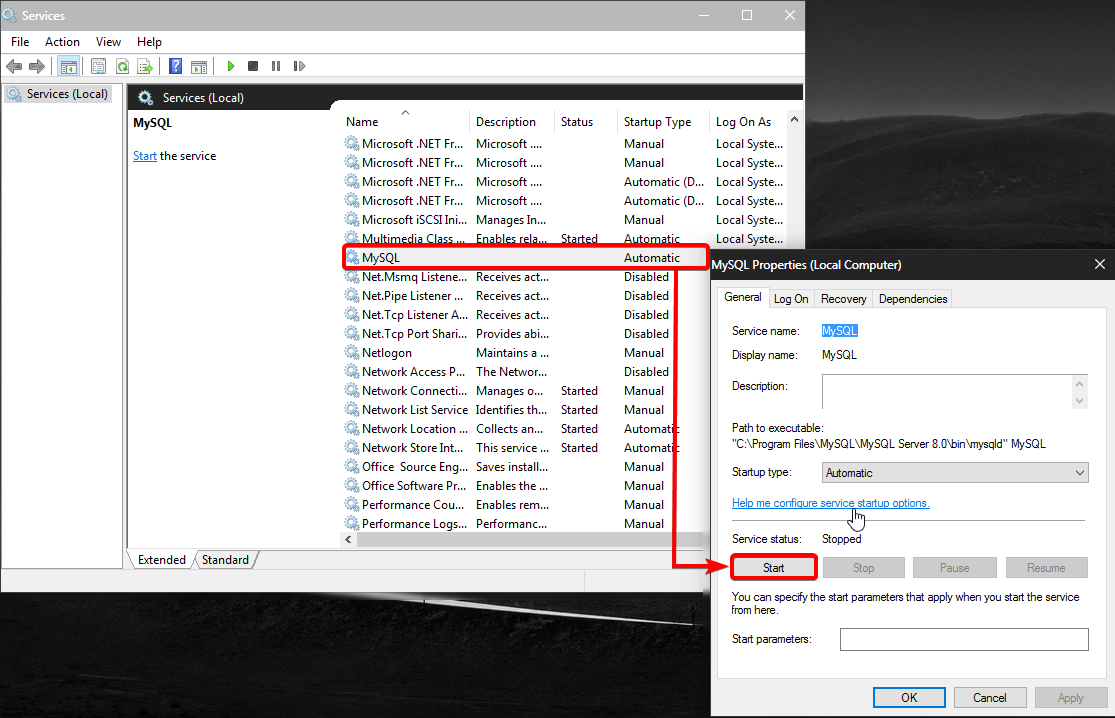1115x718 pixels.
Task: Click the gear icon of Netlogon row
Action: pos(352,353)
